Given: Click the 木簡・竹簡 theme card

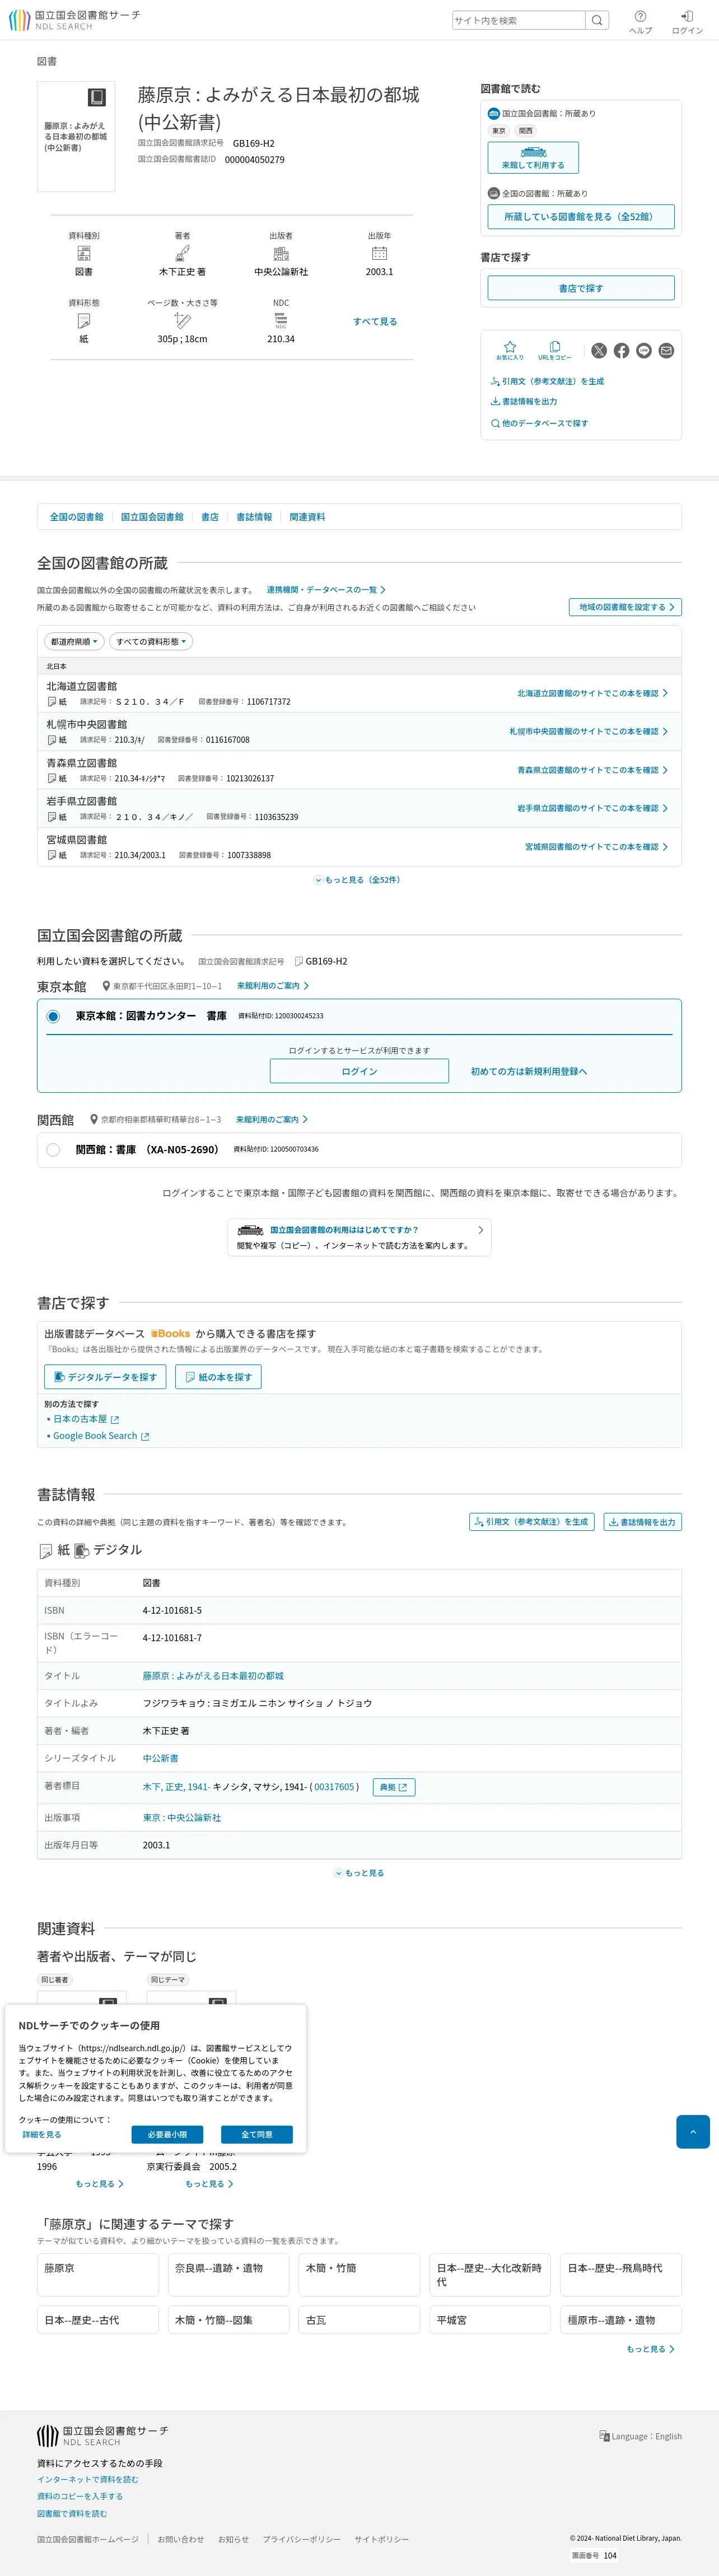Looking at the screenshot, I should coord(359,2275).
